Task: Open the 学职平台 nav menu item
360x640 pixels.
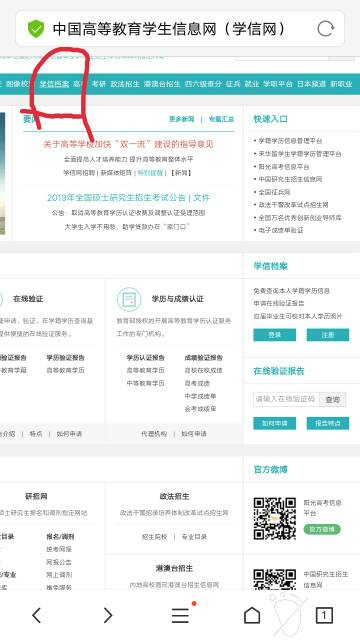Action: coord(278,84)
